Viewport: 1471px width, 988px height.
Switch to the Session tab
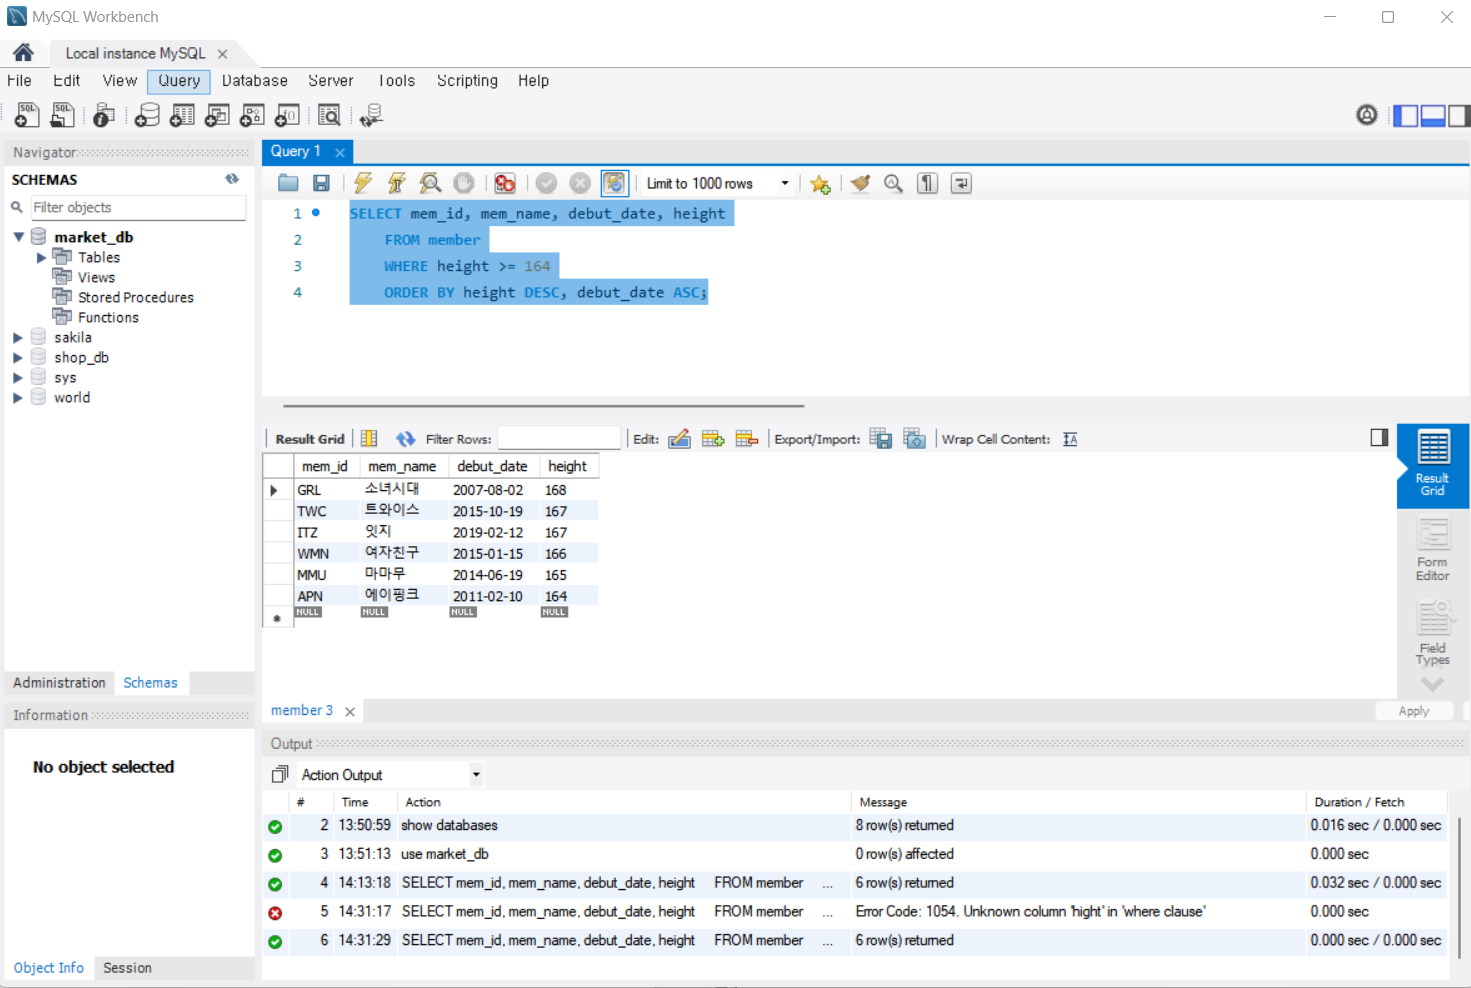127,968
